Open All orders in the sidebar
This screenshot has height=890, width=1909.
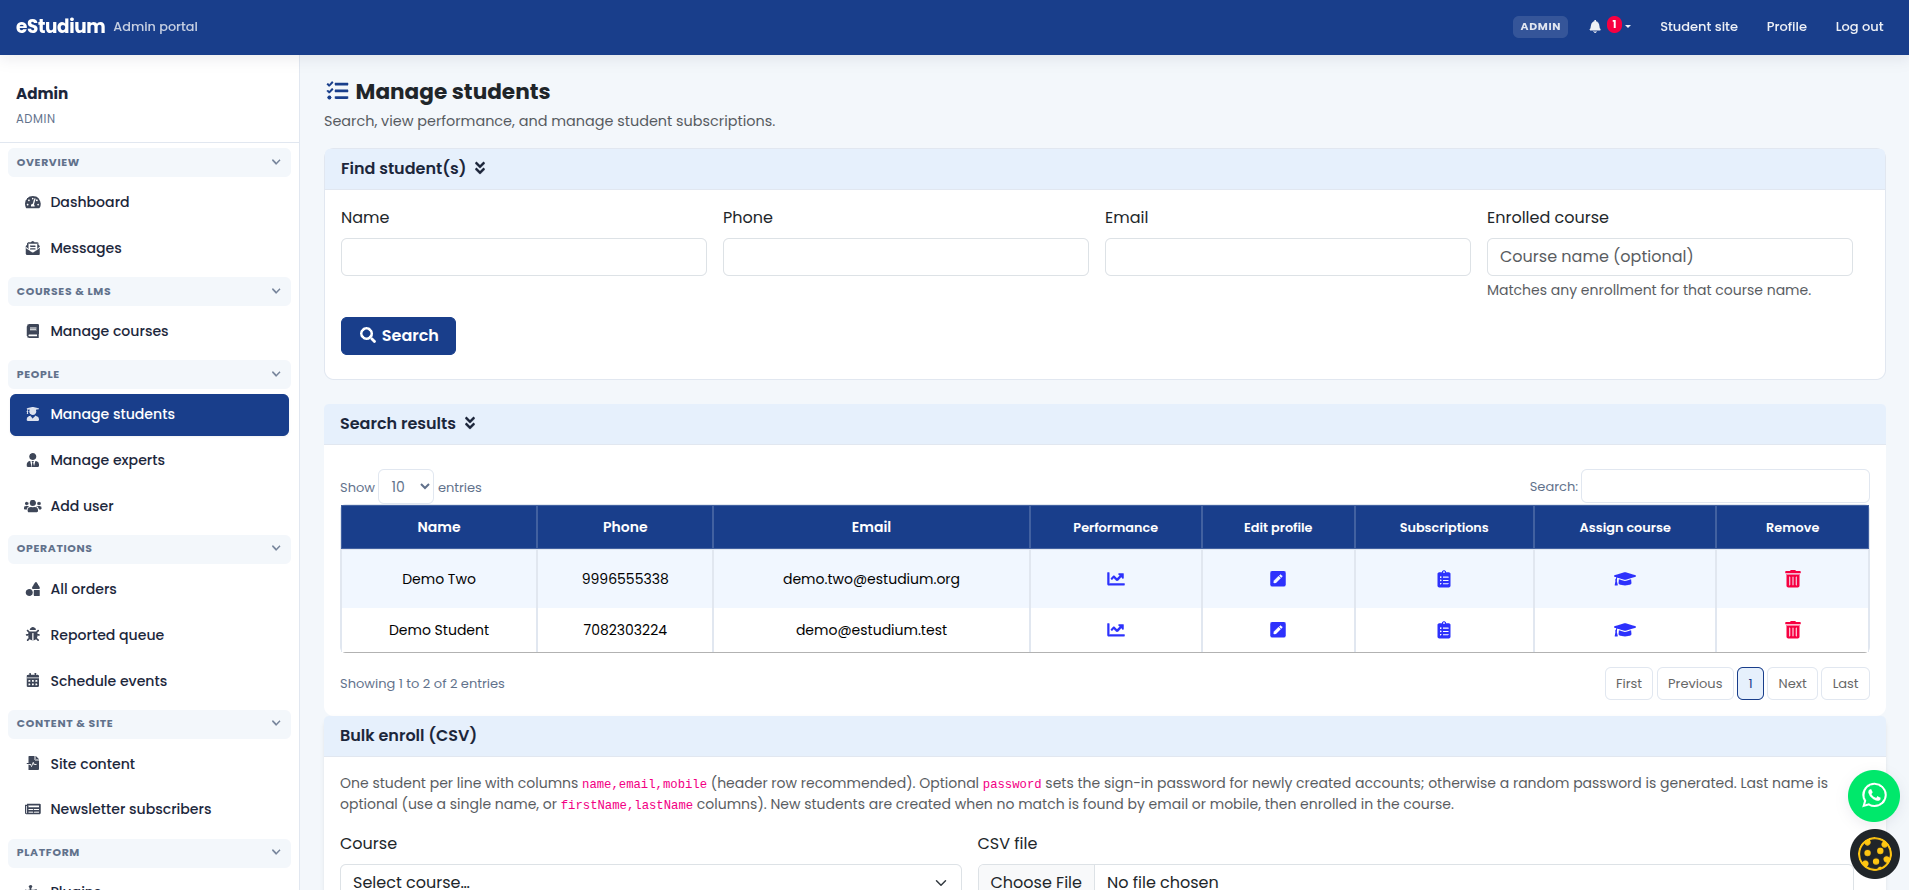(x=149, y=589)
